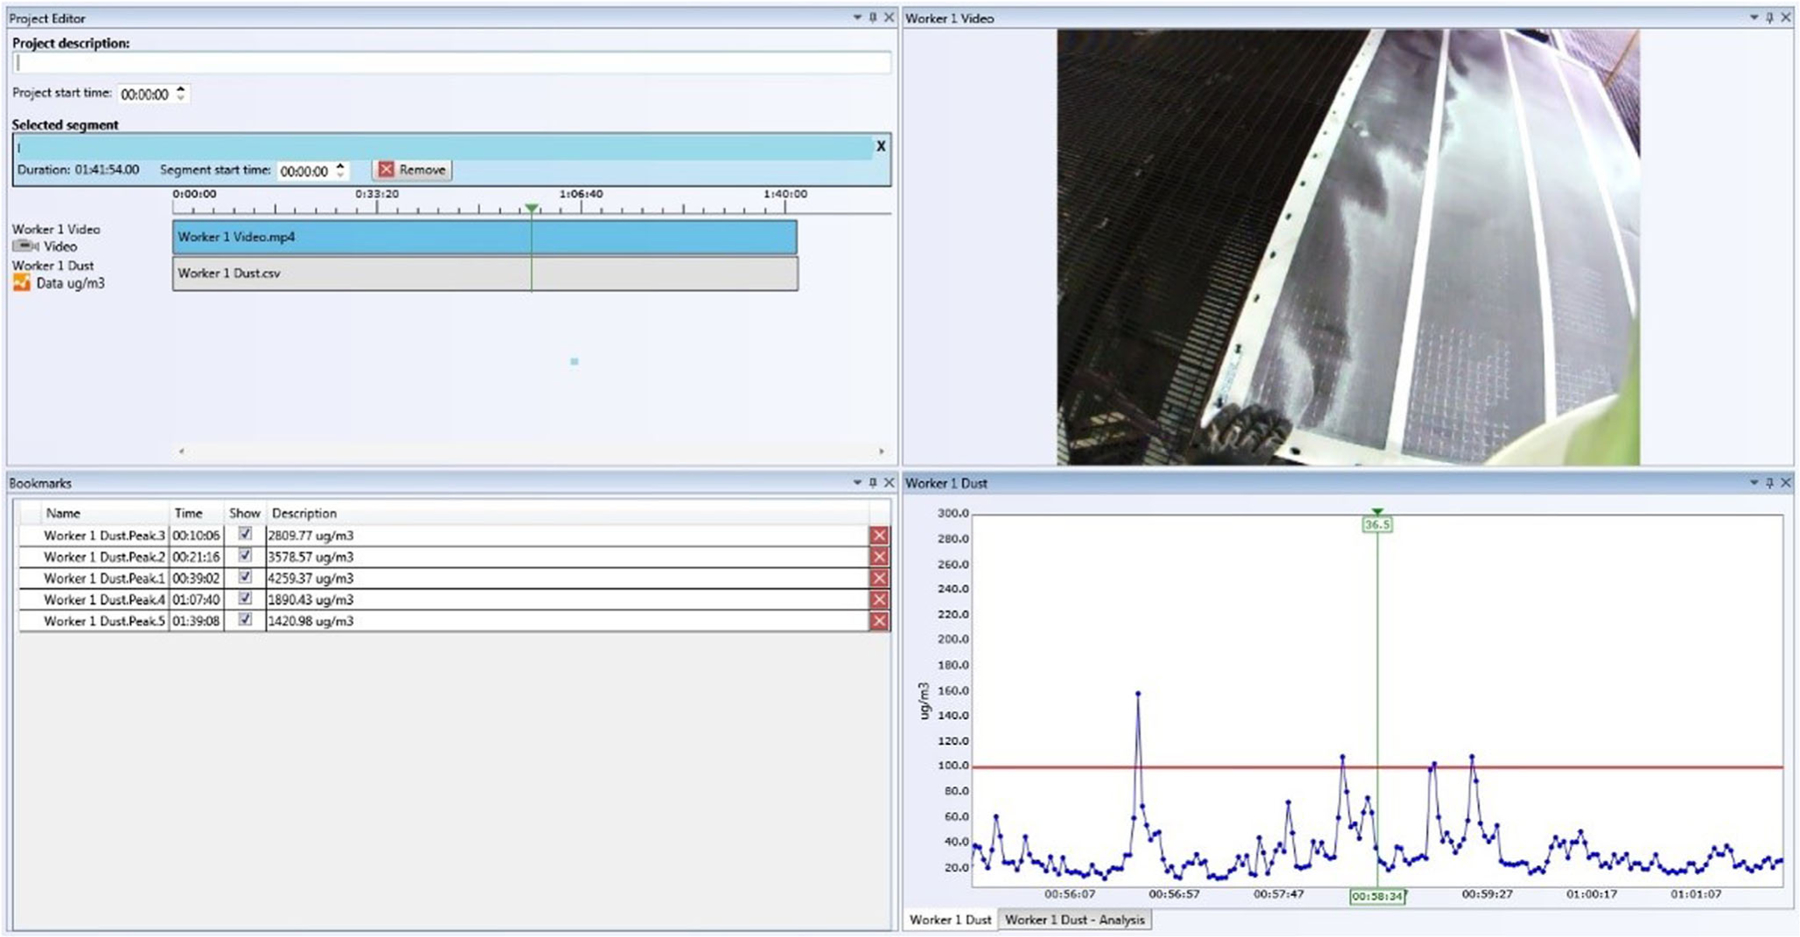Delete the Worker 1 Dust.Peak.3 bookmark

[879, 535]
